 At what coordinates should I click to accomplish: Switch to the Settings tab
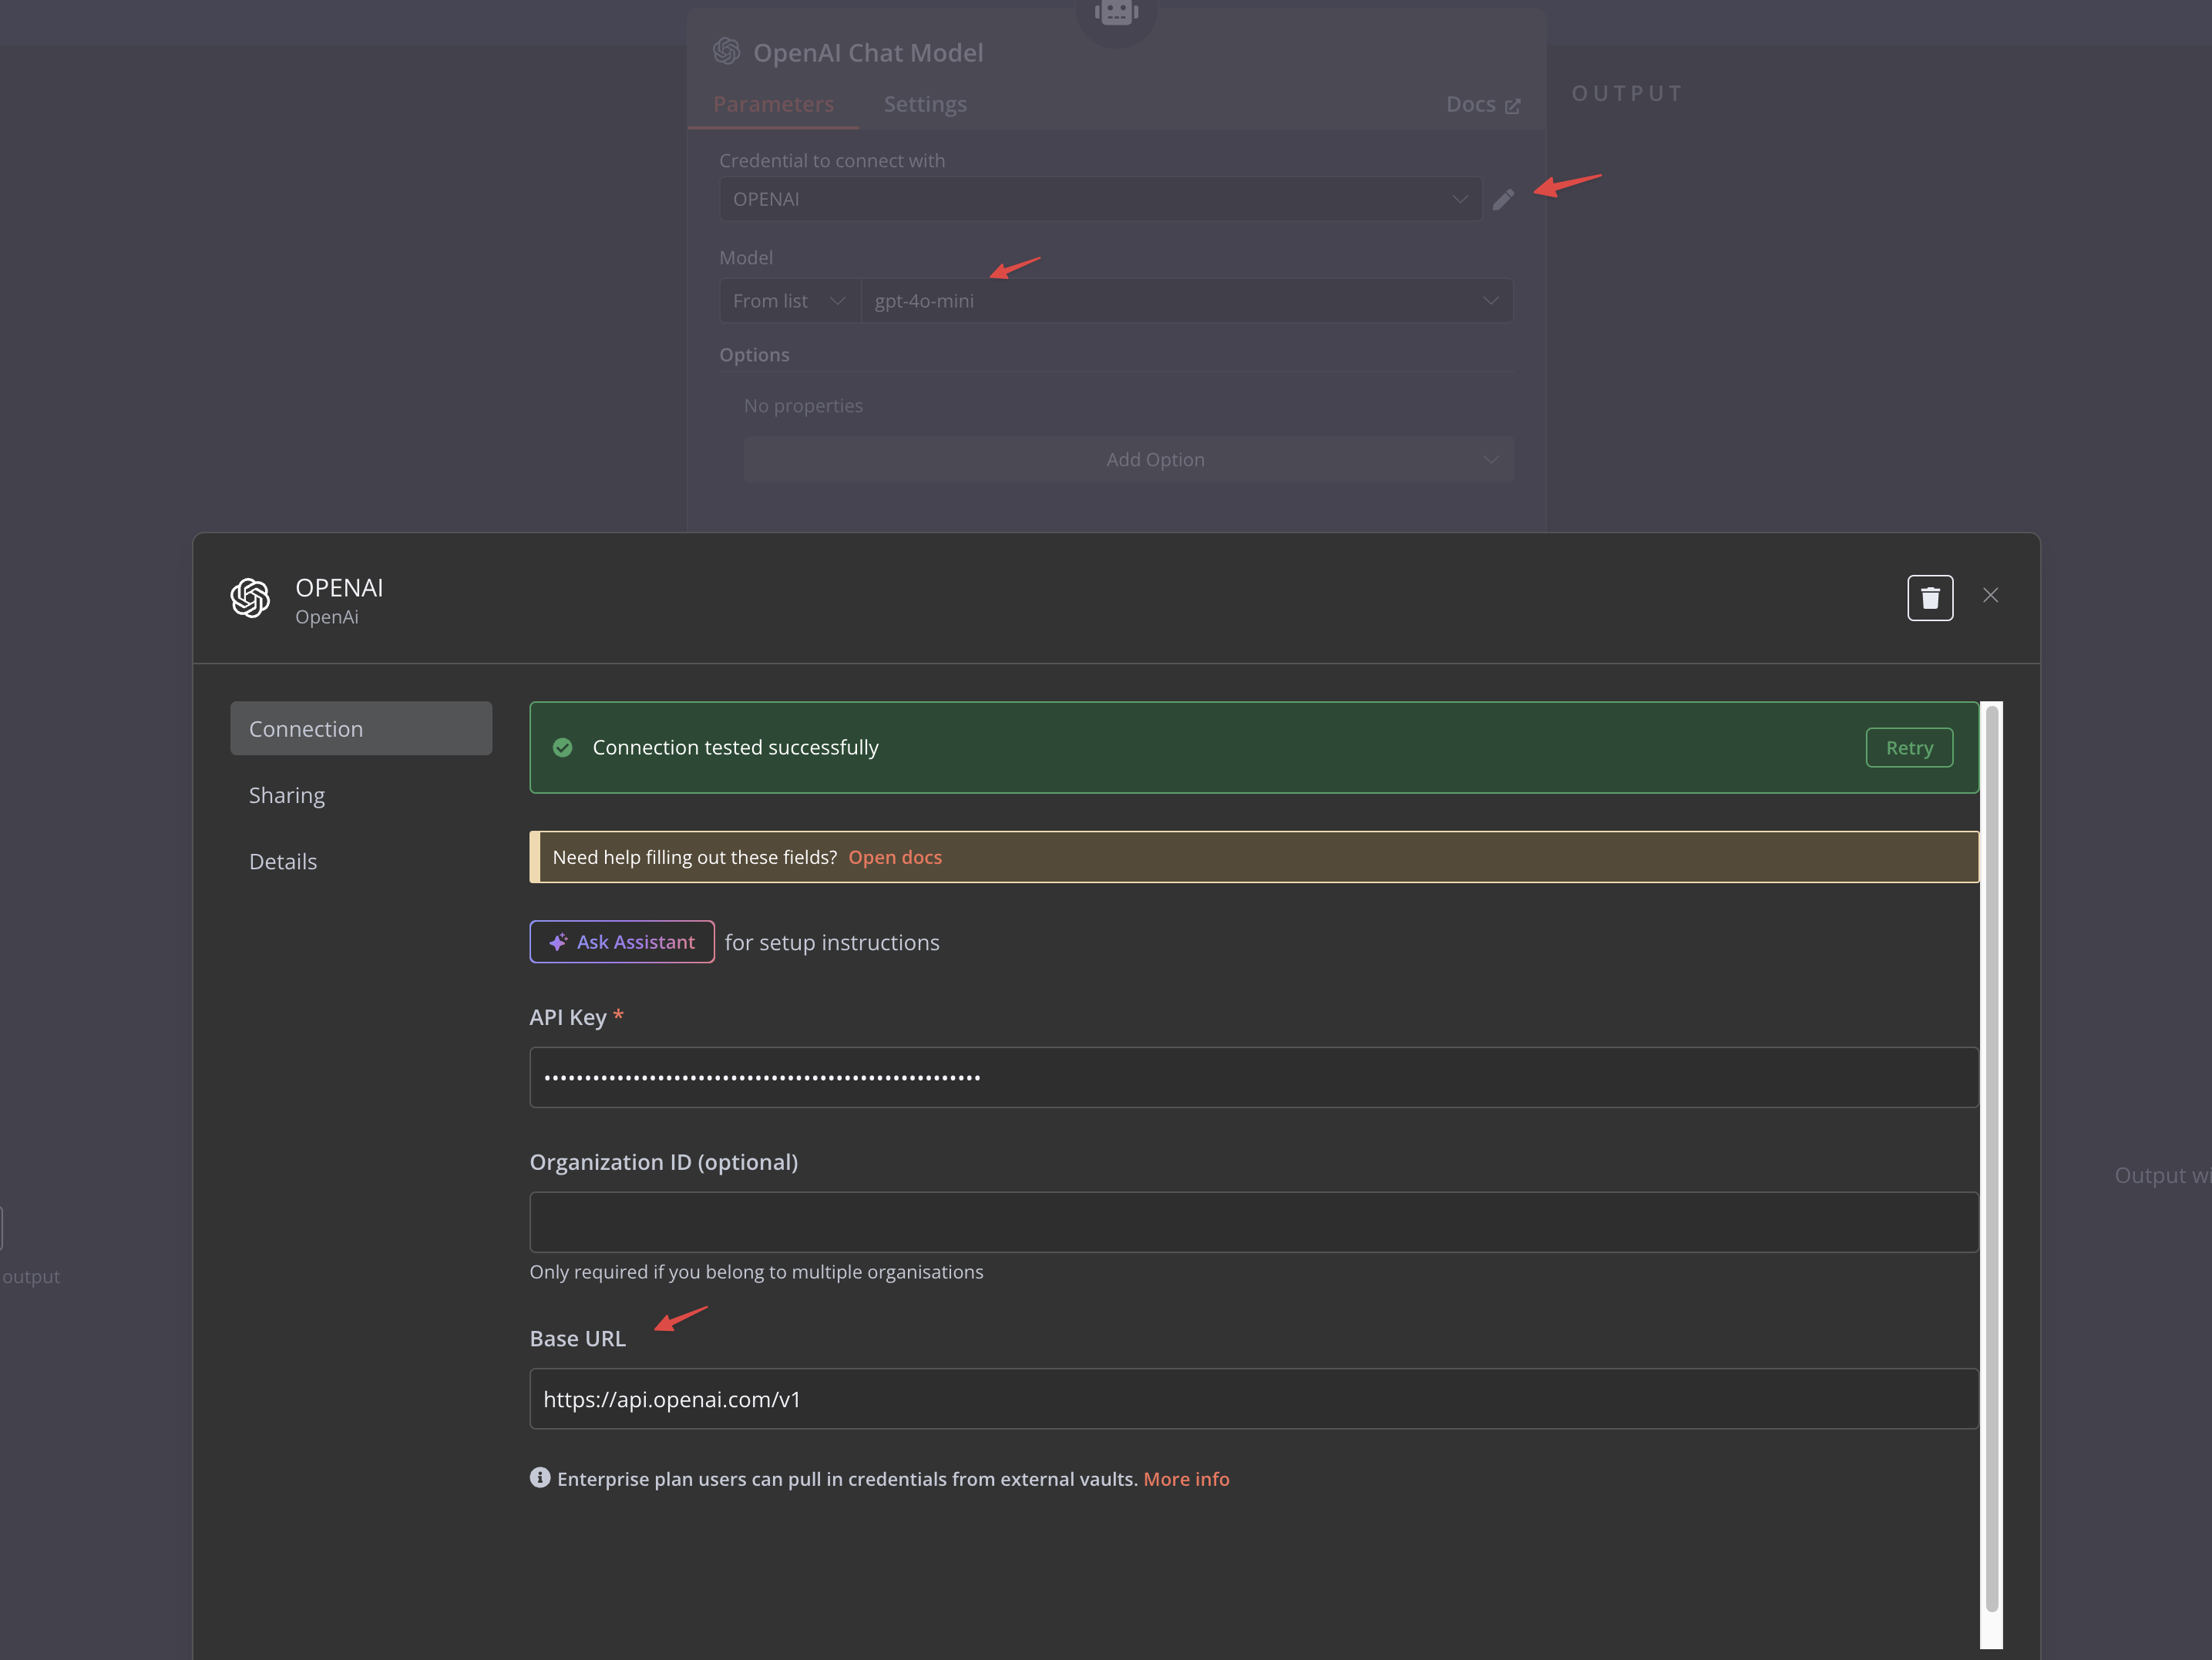tap(925, 104)
